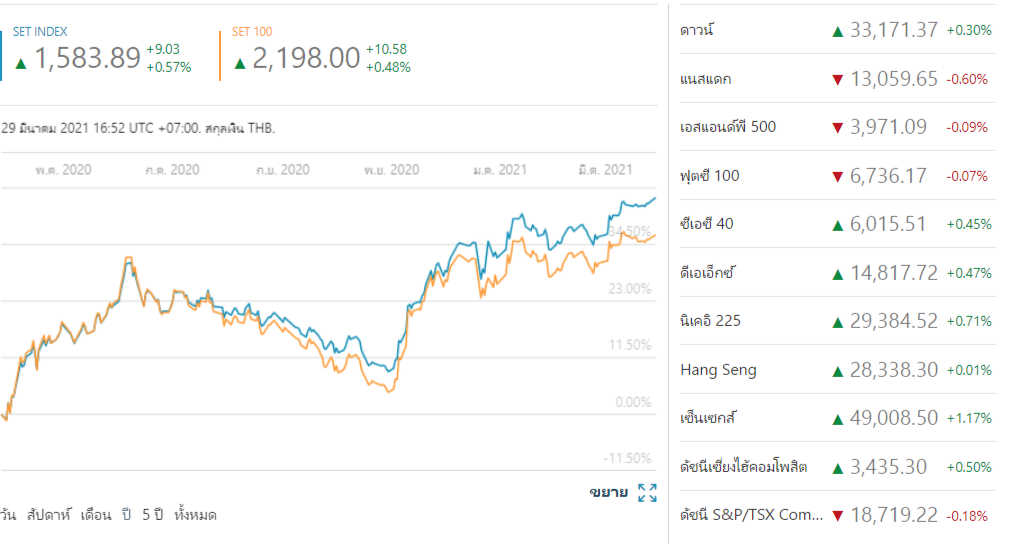This screenshot has height=551, width=1010.
Task: Select the สัปดาห์ time range
Action: 51,515
